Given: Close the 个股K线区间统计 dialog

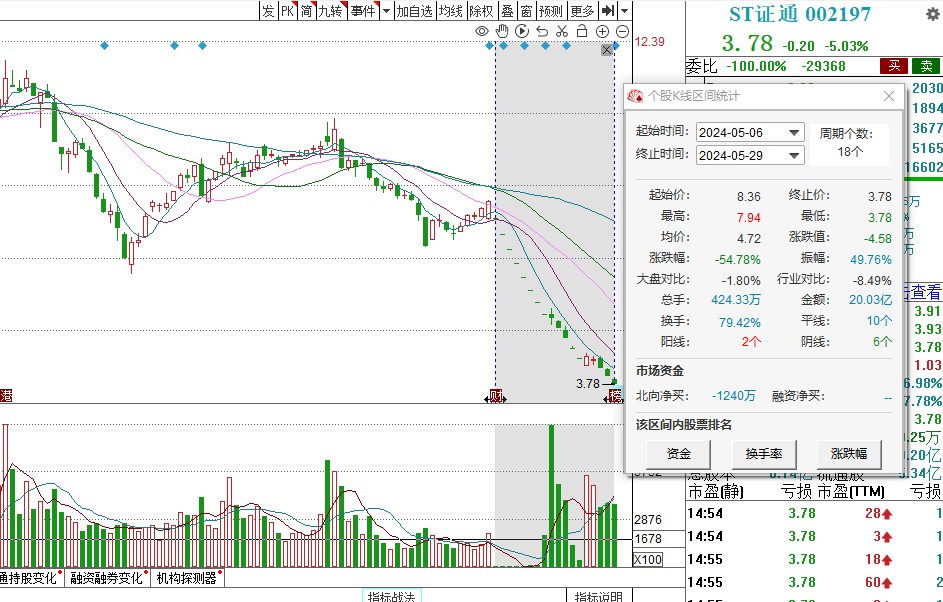Looking at the screenshot, I should (889, 96).
